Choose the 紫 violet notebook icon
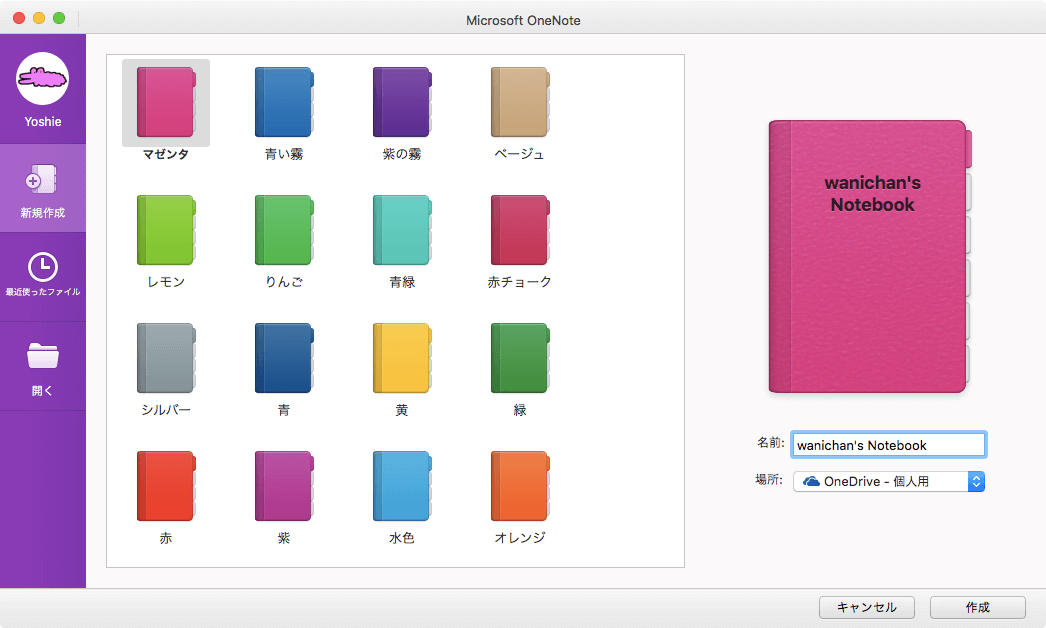Viewport: 1046px width, 628px height. [284, 487]
